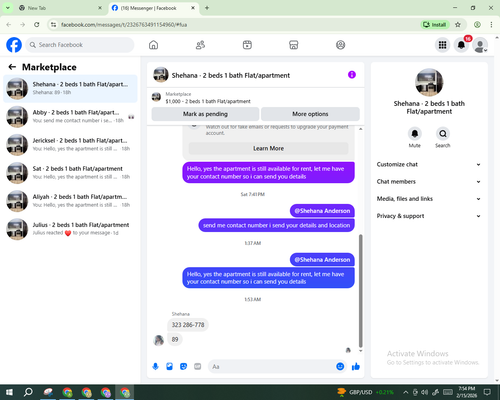
Task: Click the chat header listing avatar
Action: point(161,75)
